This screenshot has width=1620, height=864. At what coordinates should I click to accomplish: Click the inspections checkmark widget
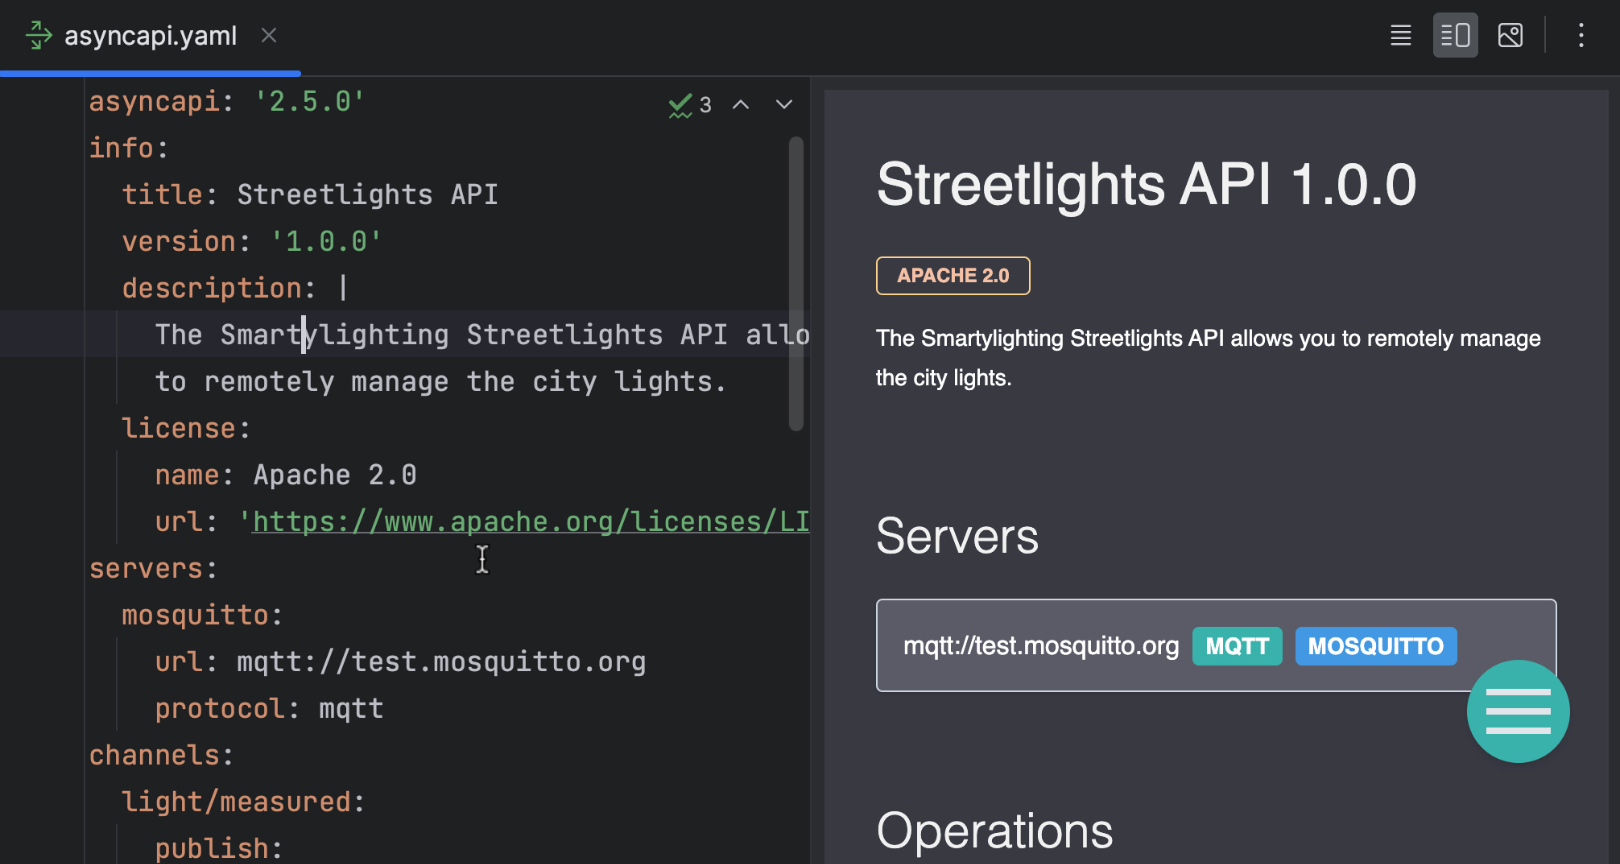[x=689, y=105]
